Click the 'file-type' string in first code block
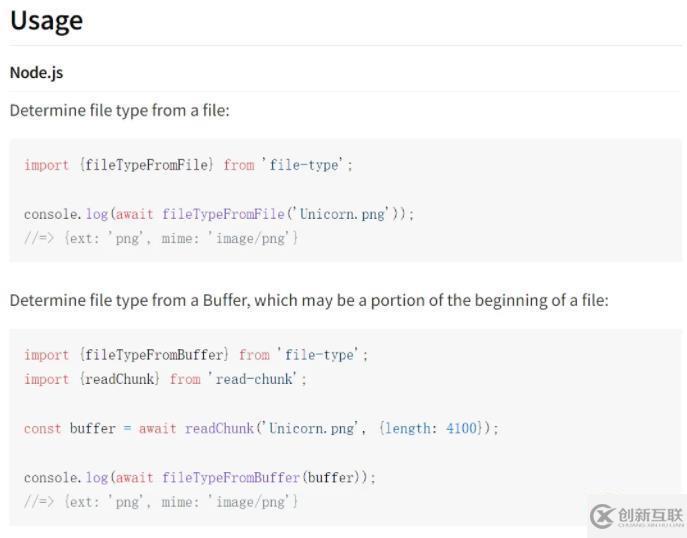 [x=304, y=165]
